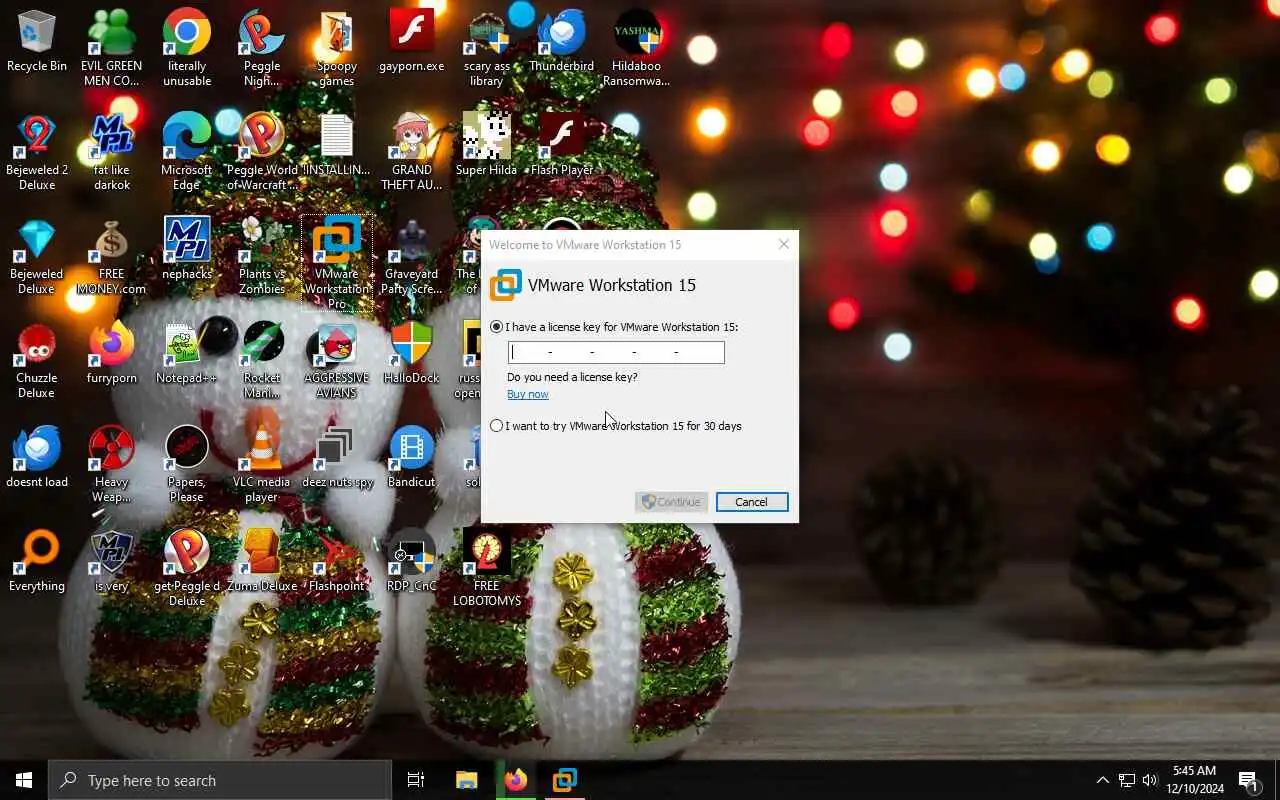Select the Peggle Nights desktop icon
Viewport: 1280px width, 800px height.
tap(262, 48)
